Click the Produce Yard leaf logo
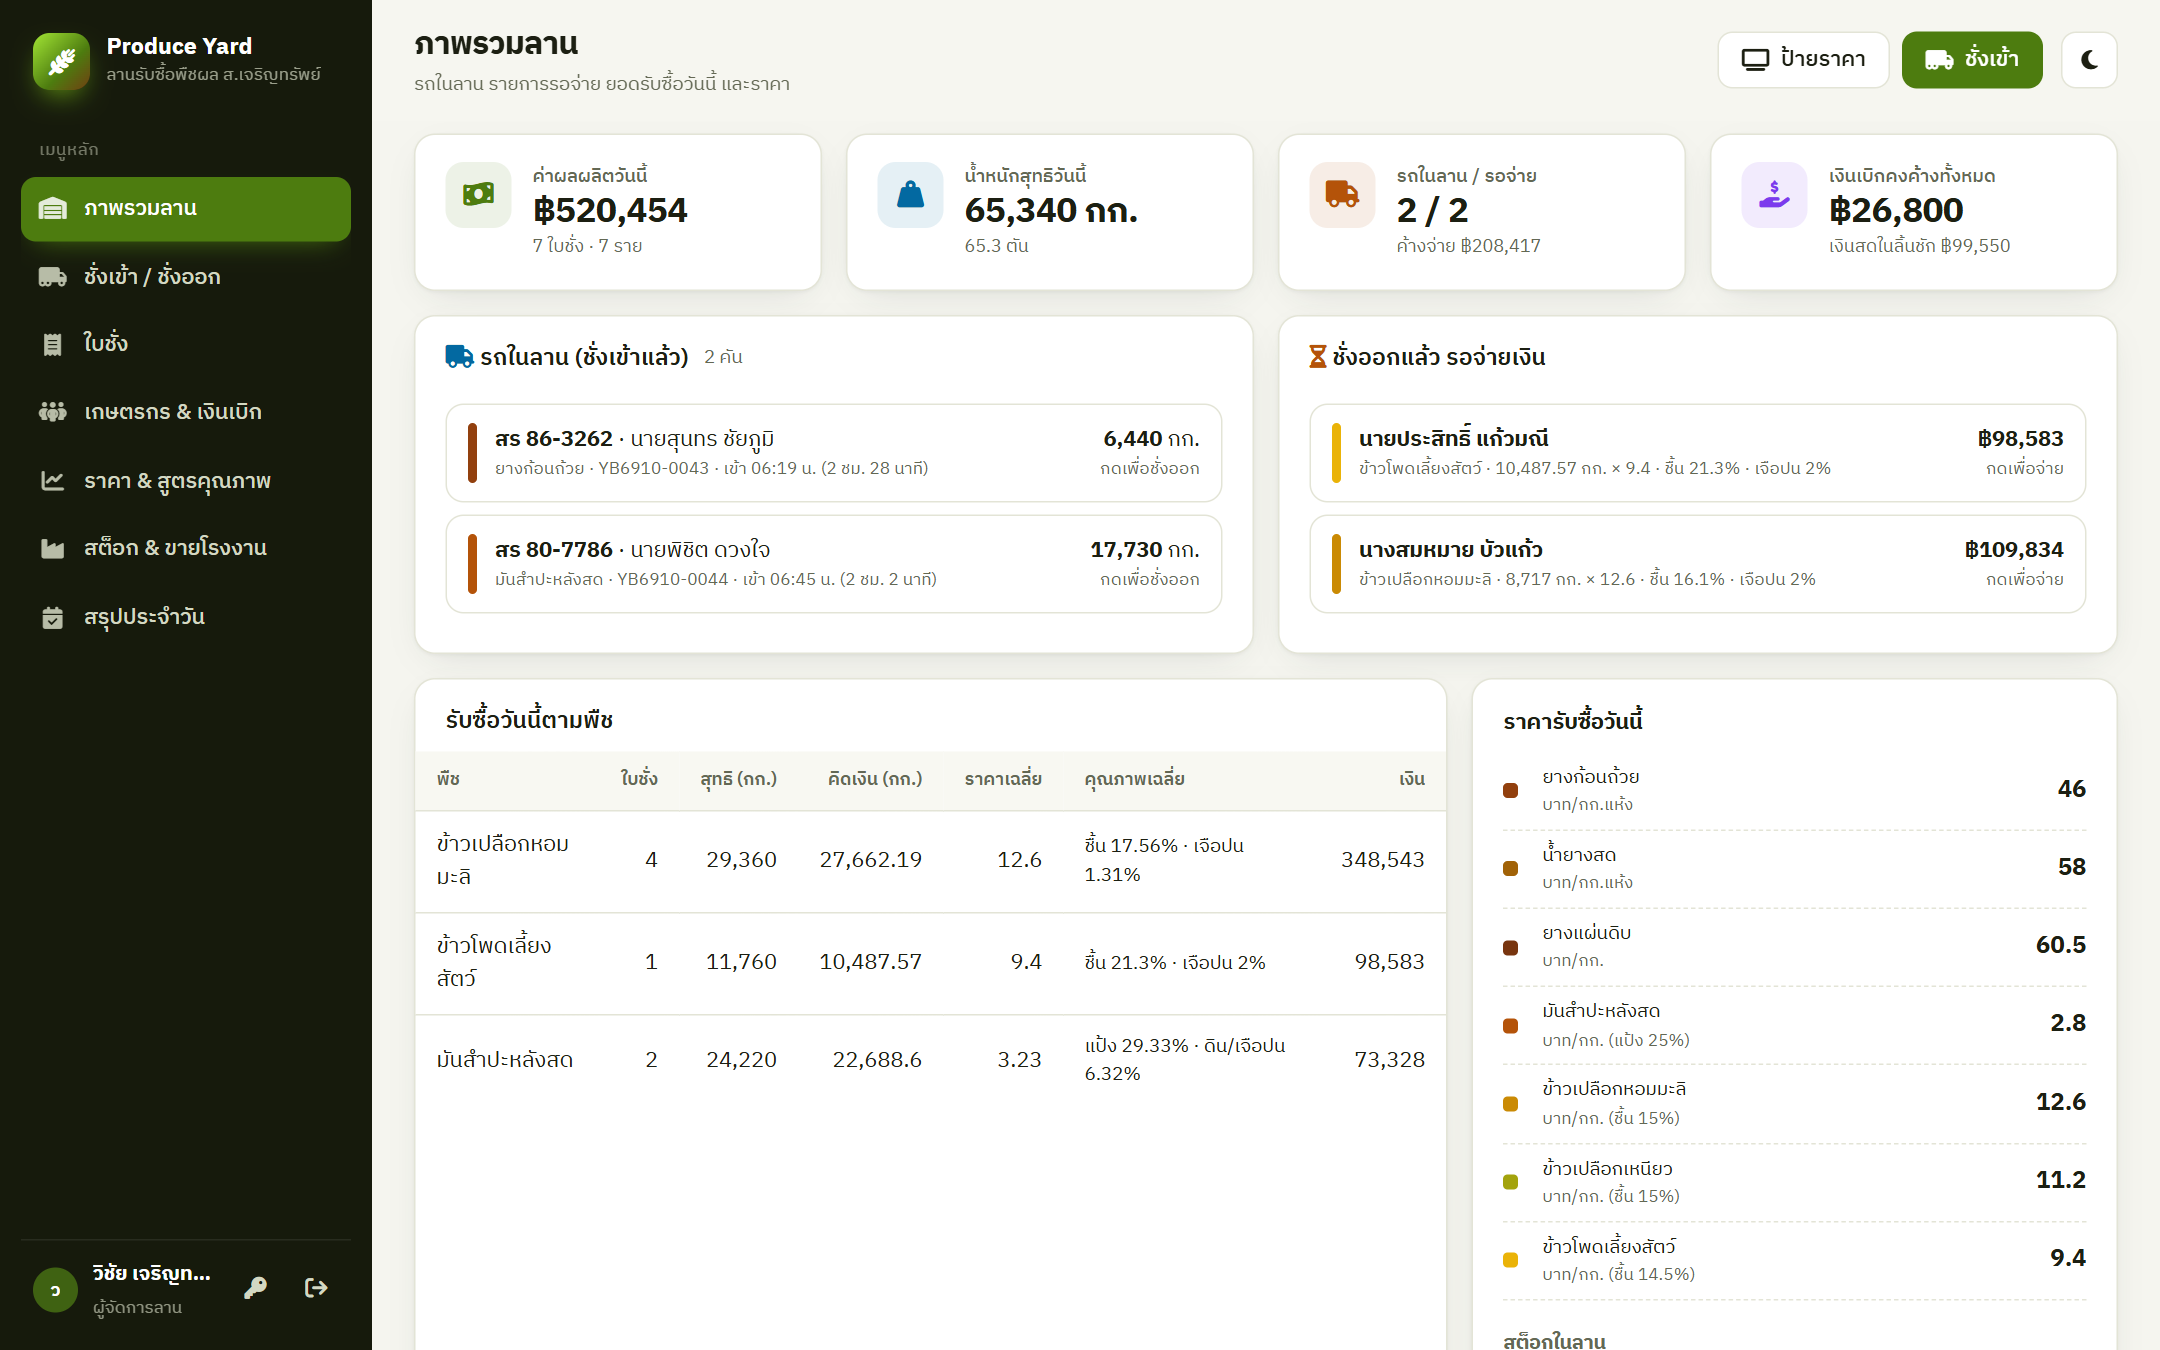 [x=61, y=61]
